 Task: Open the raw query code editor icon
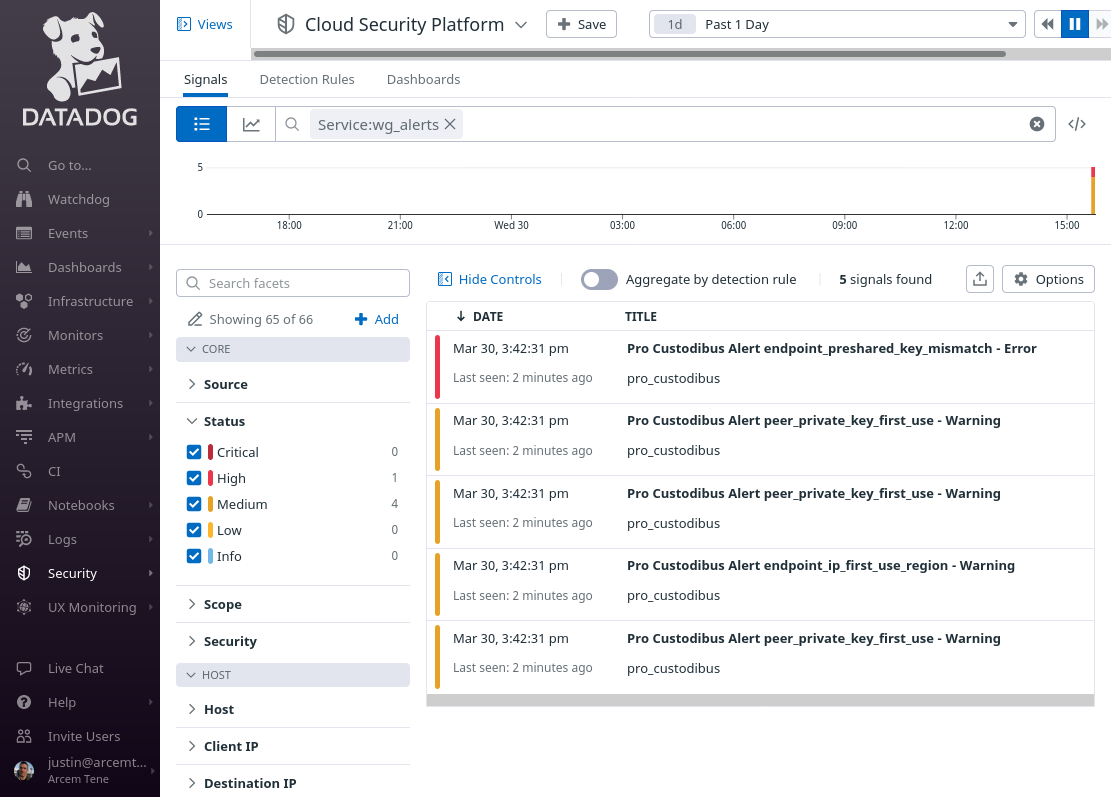(x=1077, y=124)
